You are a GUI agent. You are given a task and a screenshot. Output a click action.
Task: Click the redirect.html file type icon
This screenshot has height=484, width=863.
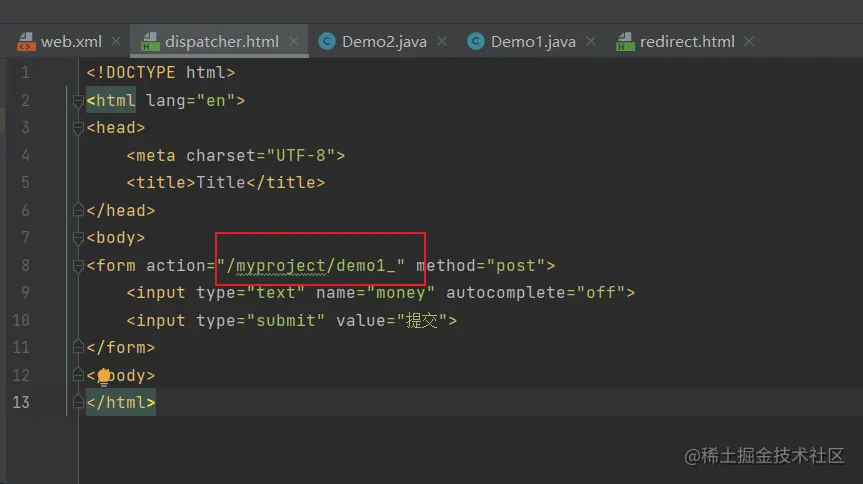click(x=625, y=42)
